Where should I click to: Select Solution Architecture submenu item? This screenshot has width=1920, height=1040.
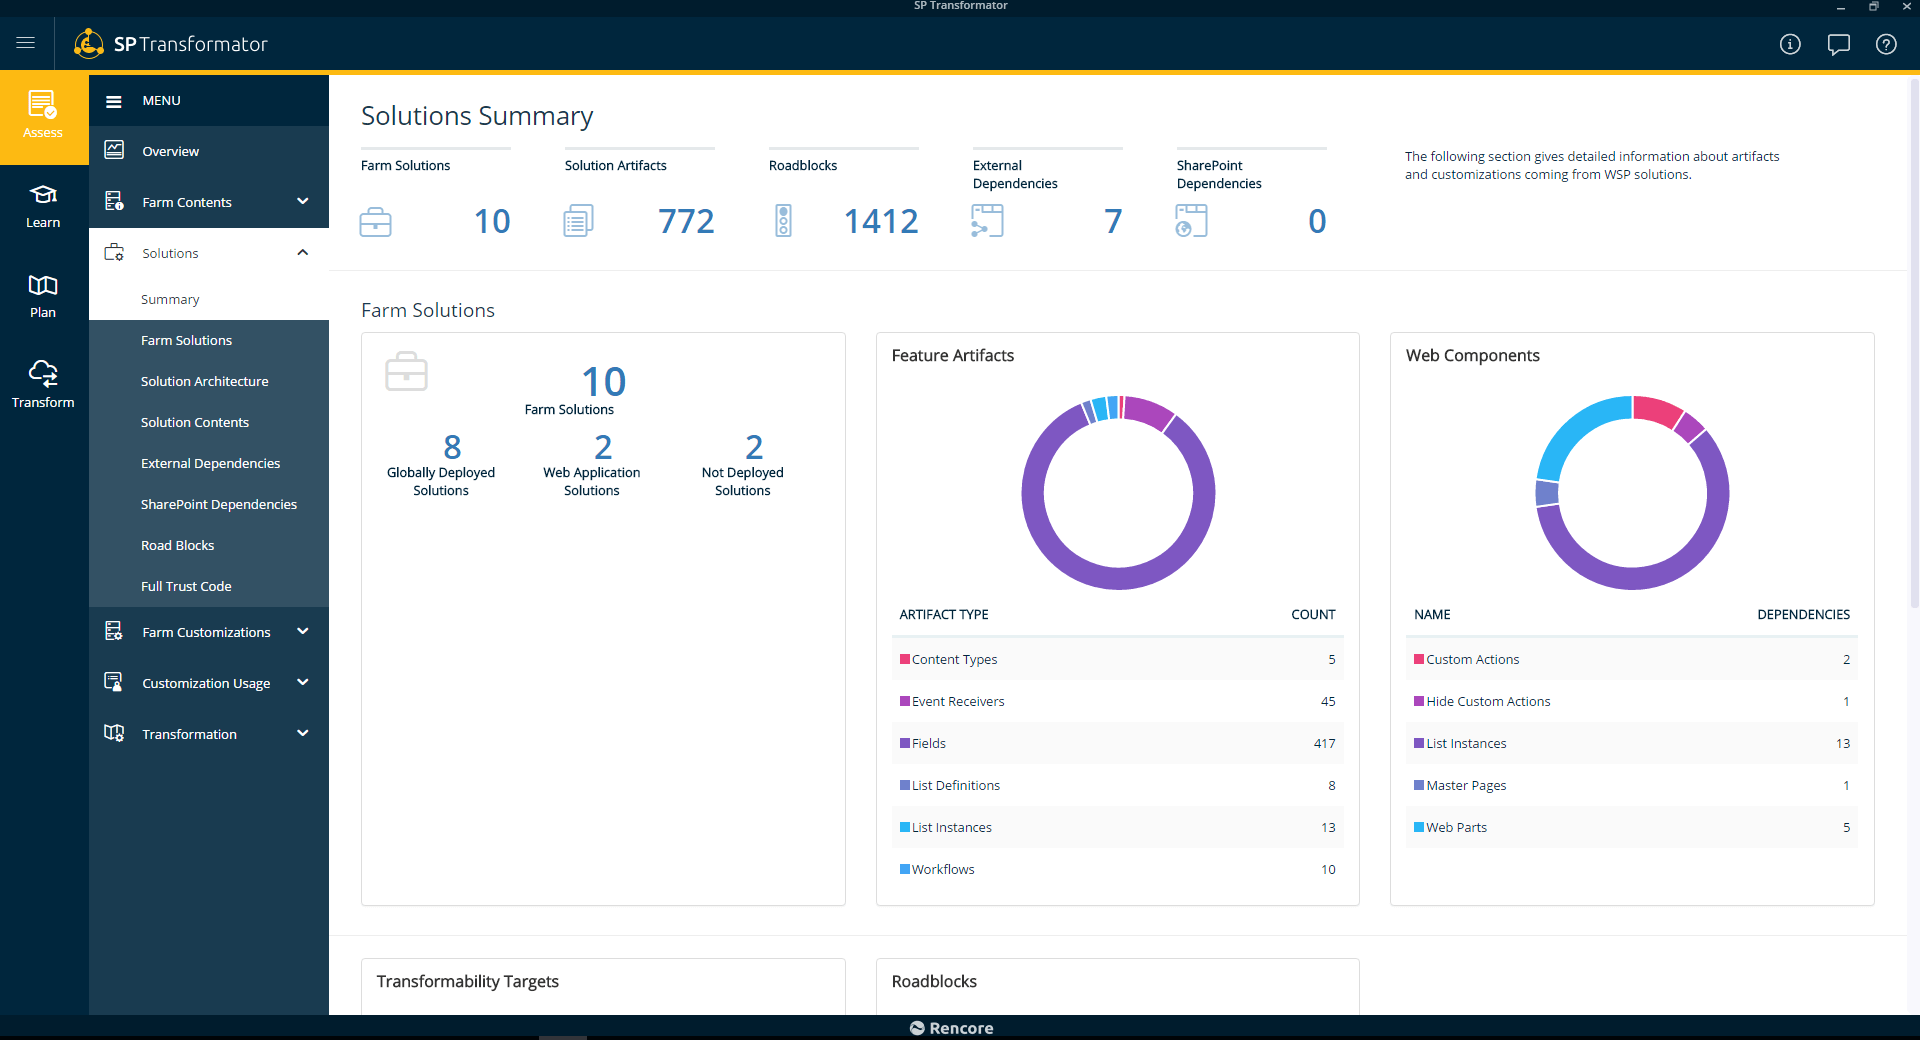pos(204,381)
